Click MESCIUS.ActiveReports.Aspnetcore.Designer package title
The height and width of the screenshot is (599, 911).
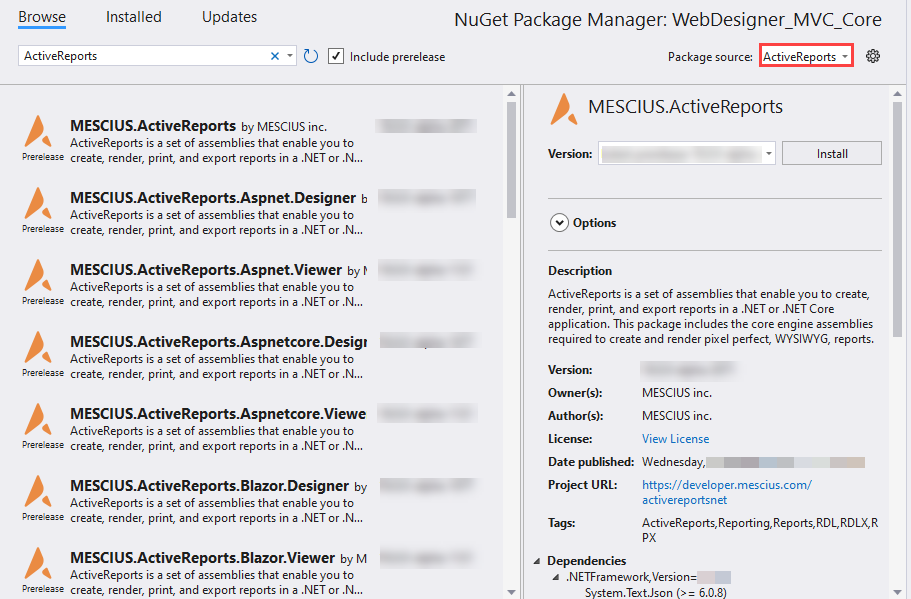coord(218,342)
